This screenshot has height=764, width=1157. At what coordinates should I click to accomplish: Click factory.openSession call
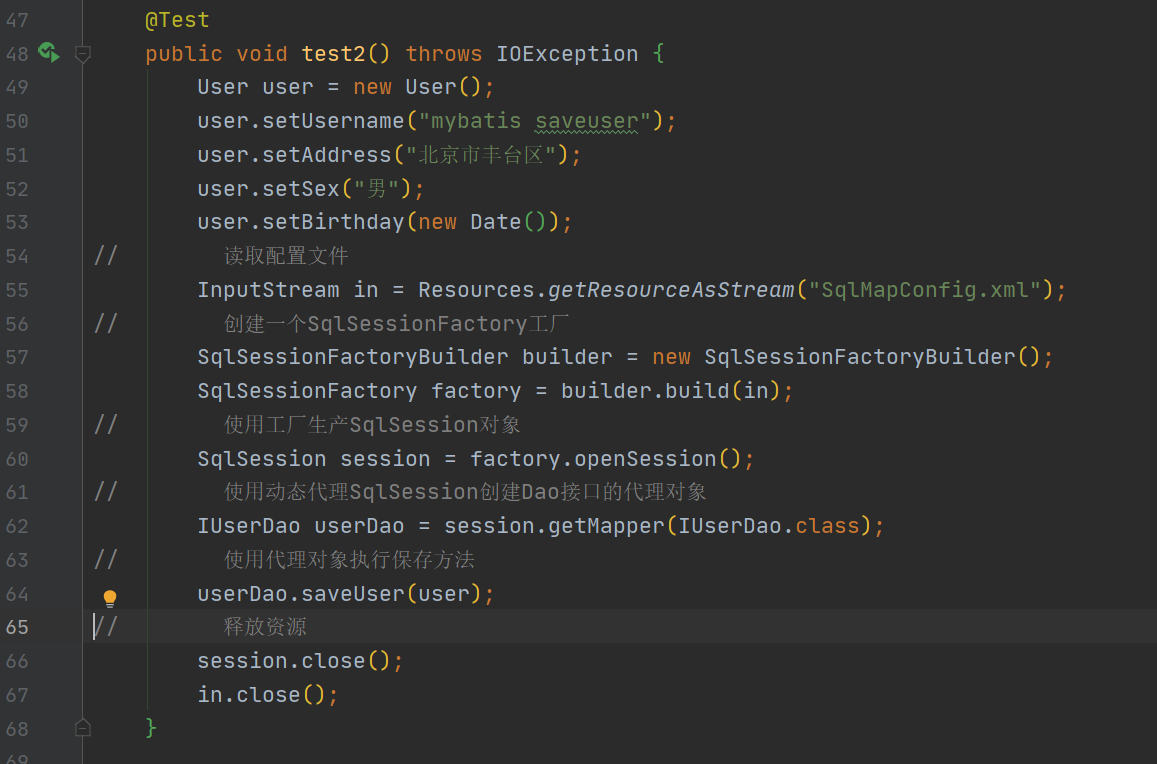click(x=605, y=459)
